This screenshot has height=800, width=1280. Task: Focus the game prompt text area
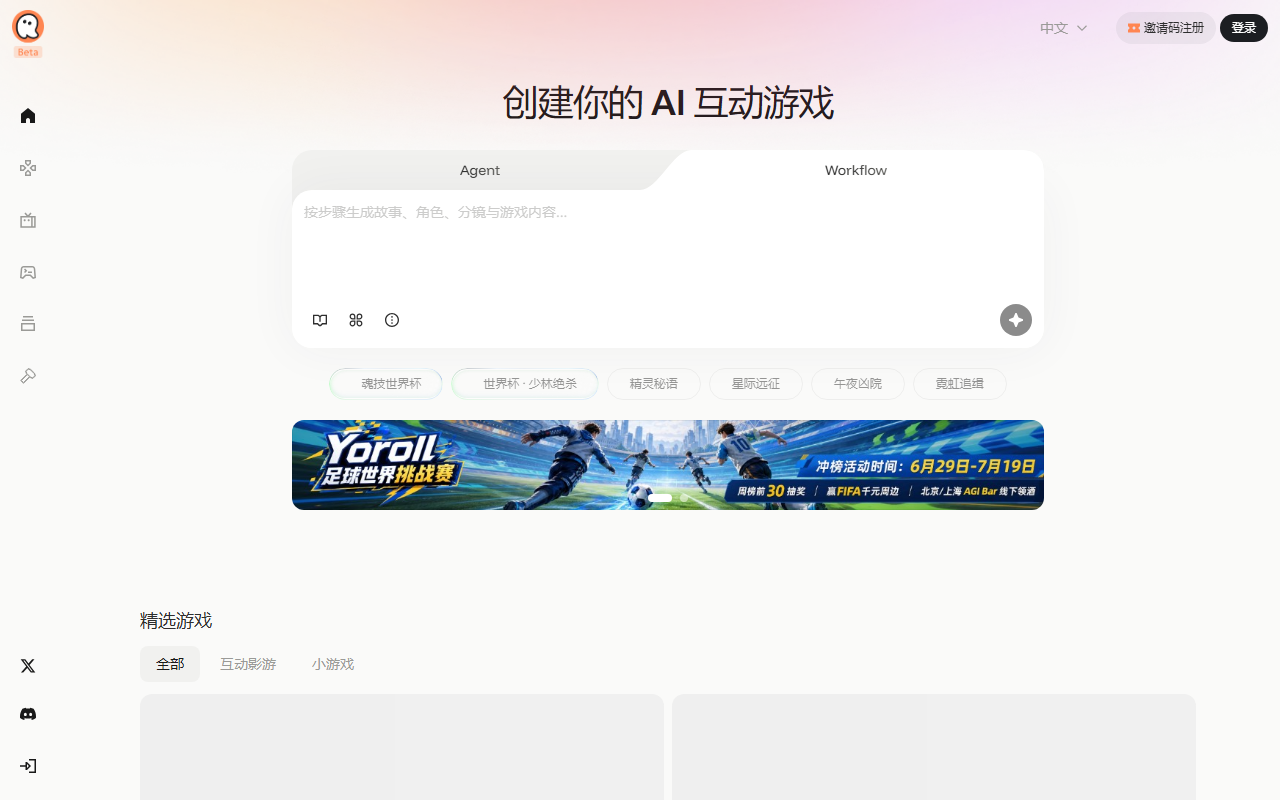[x=668, y=246]
